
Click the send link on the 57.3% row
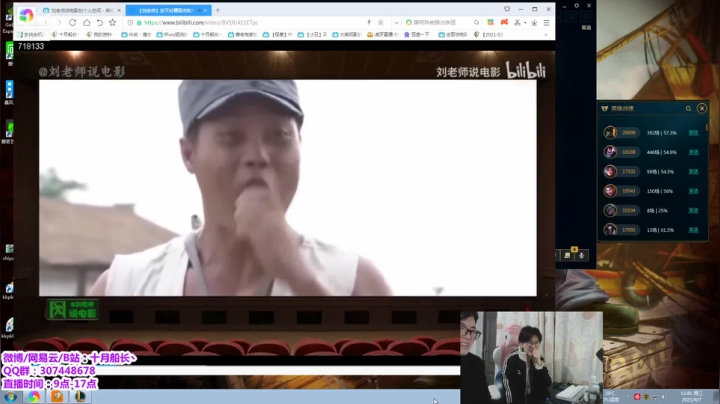(x=693, y=133)
